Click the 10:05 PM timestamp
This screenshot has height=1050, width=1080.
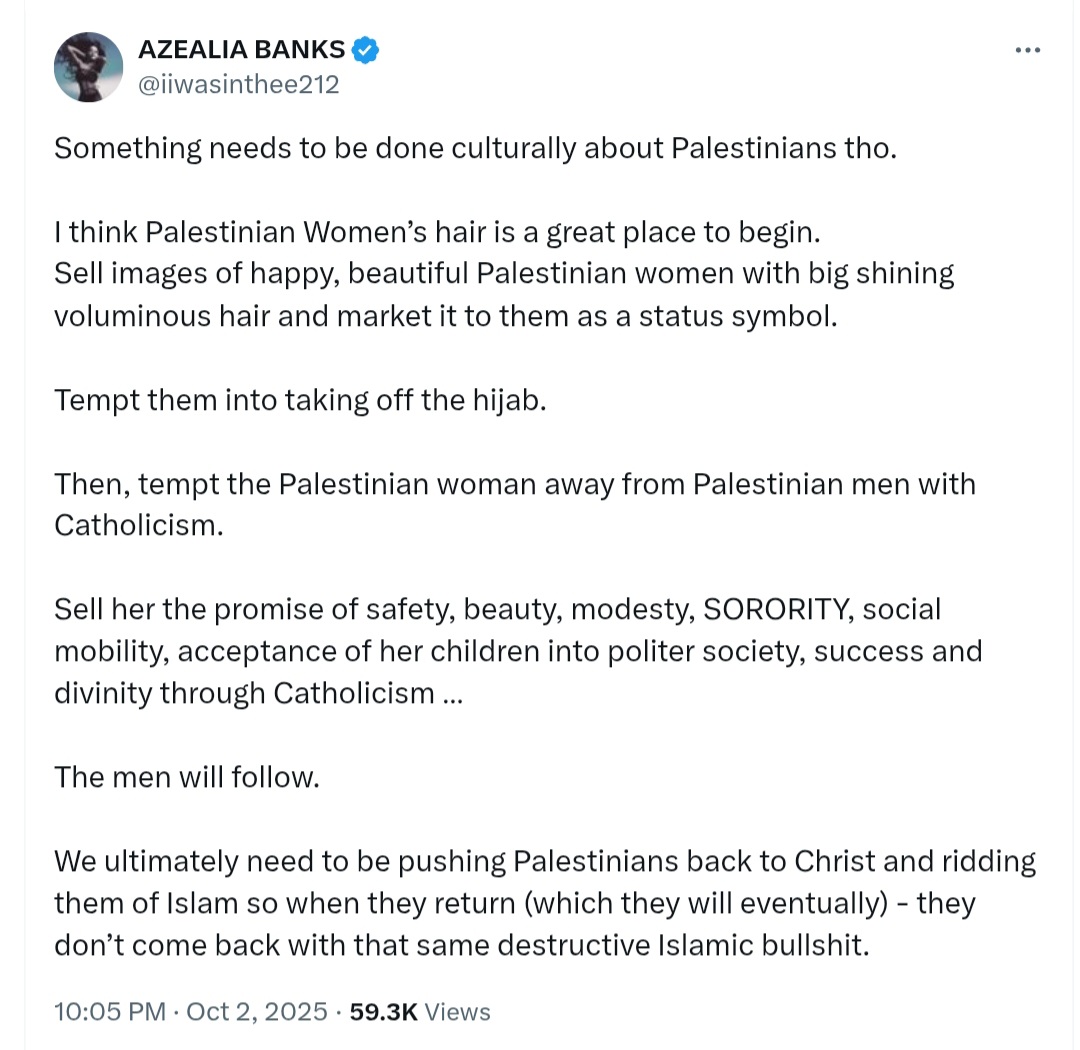coord(110,1011)
